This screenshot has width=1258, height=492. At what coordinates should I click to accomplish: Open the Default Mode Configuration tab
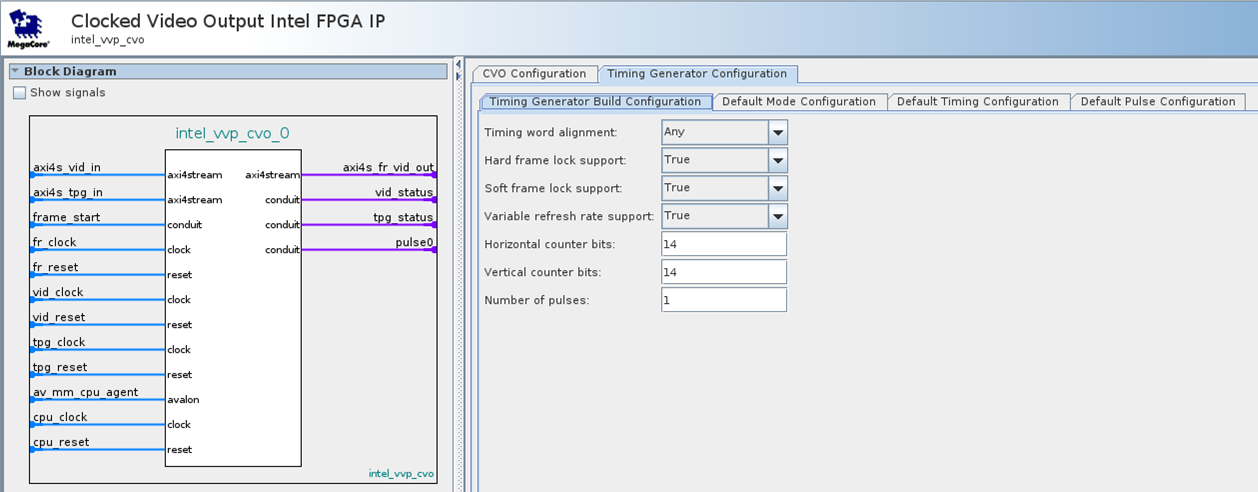pos(798,102)
